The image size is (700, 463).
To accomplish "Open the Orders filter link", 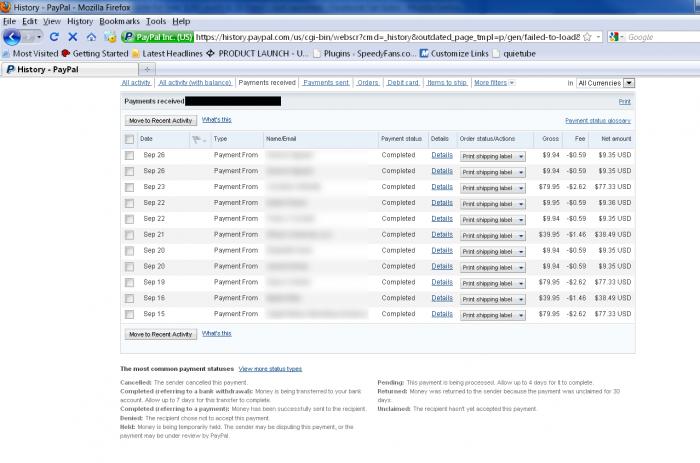I will coord(368,83).
